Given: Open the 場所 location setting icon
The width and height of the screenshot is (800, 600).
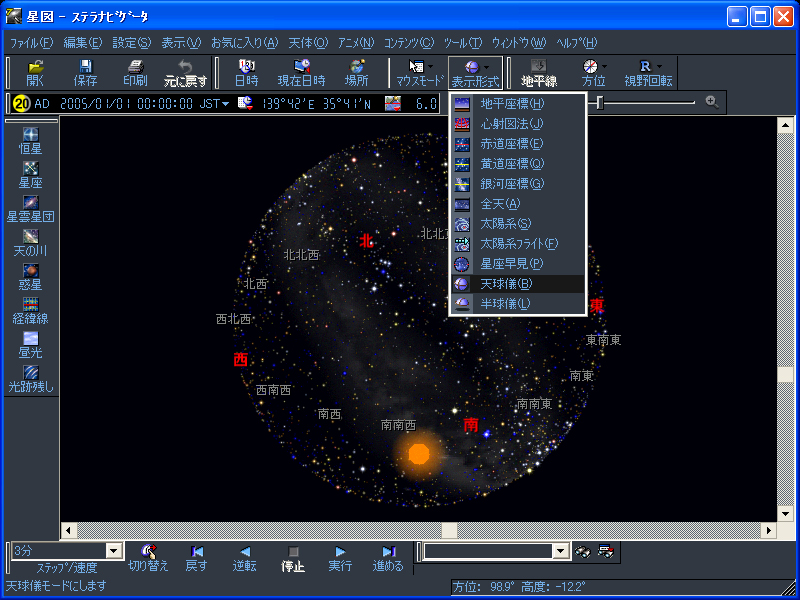Looking at the screenshot, I should tap(356, 72).
